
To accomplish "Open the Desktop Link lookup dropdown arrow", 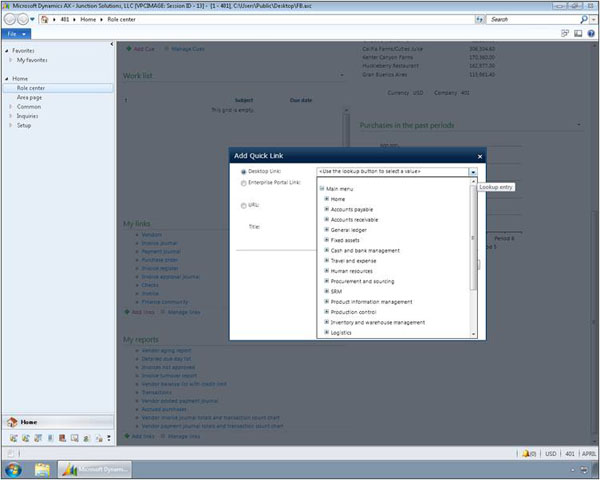I will click(473, 172).
